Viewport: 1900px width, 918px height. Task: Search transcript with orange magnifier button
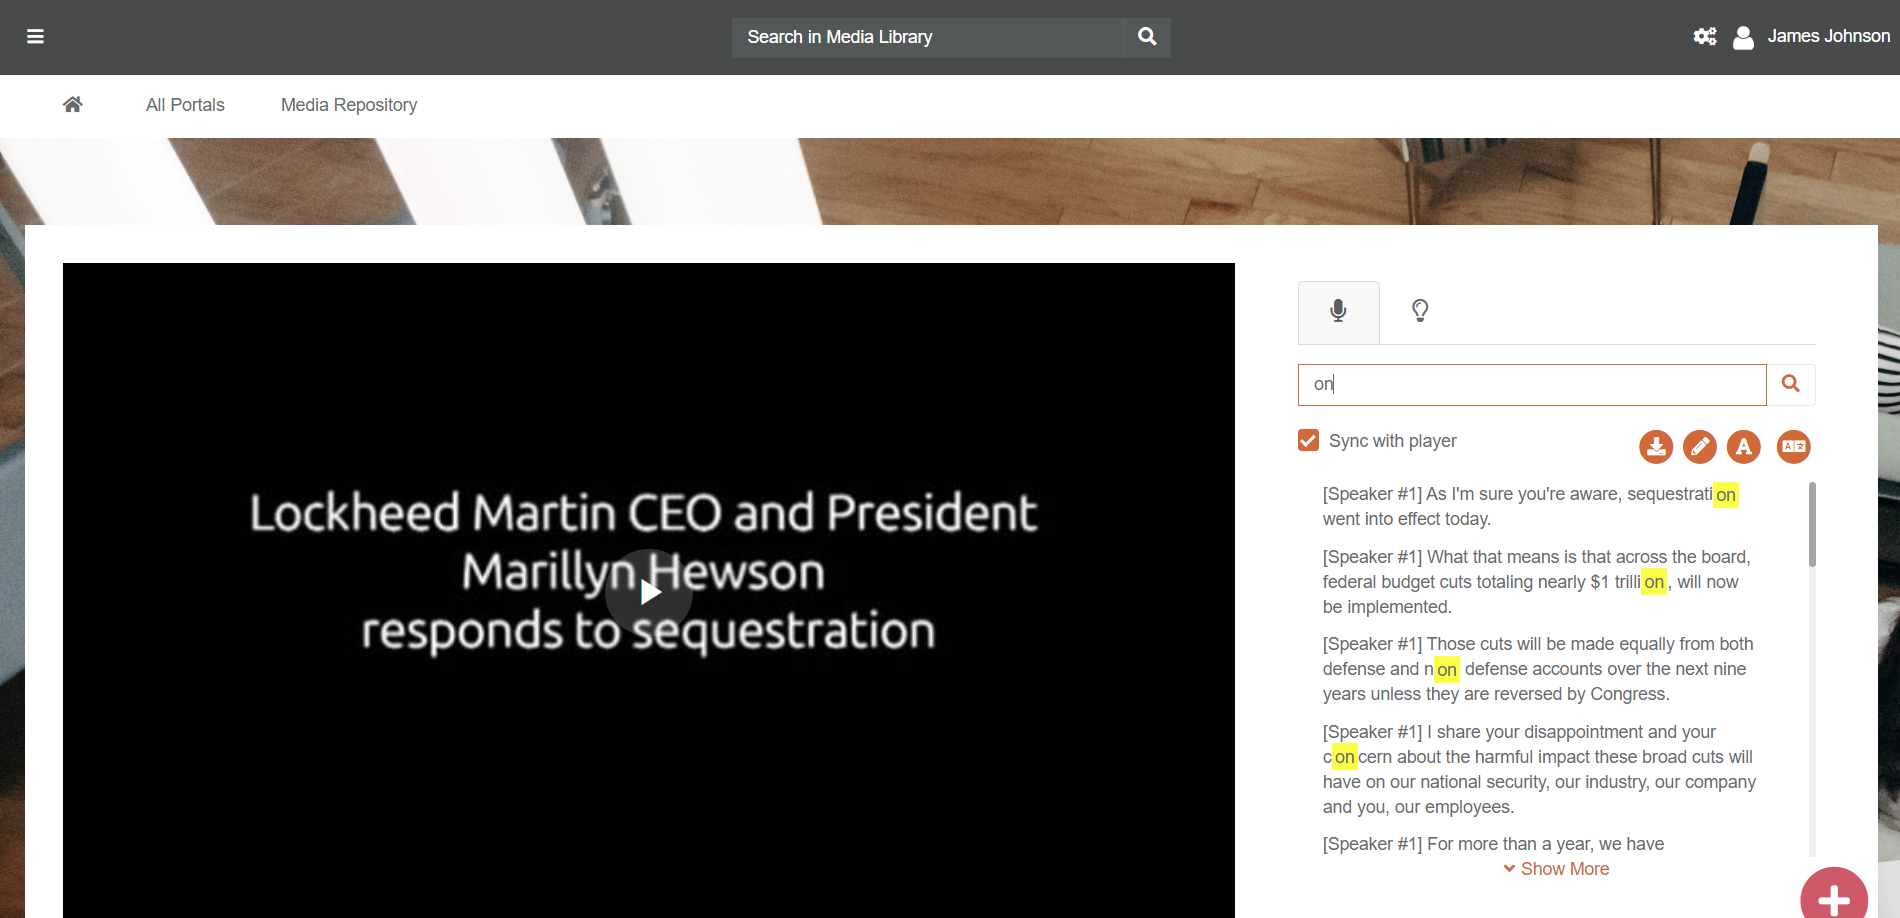tap(1791, 384)
